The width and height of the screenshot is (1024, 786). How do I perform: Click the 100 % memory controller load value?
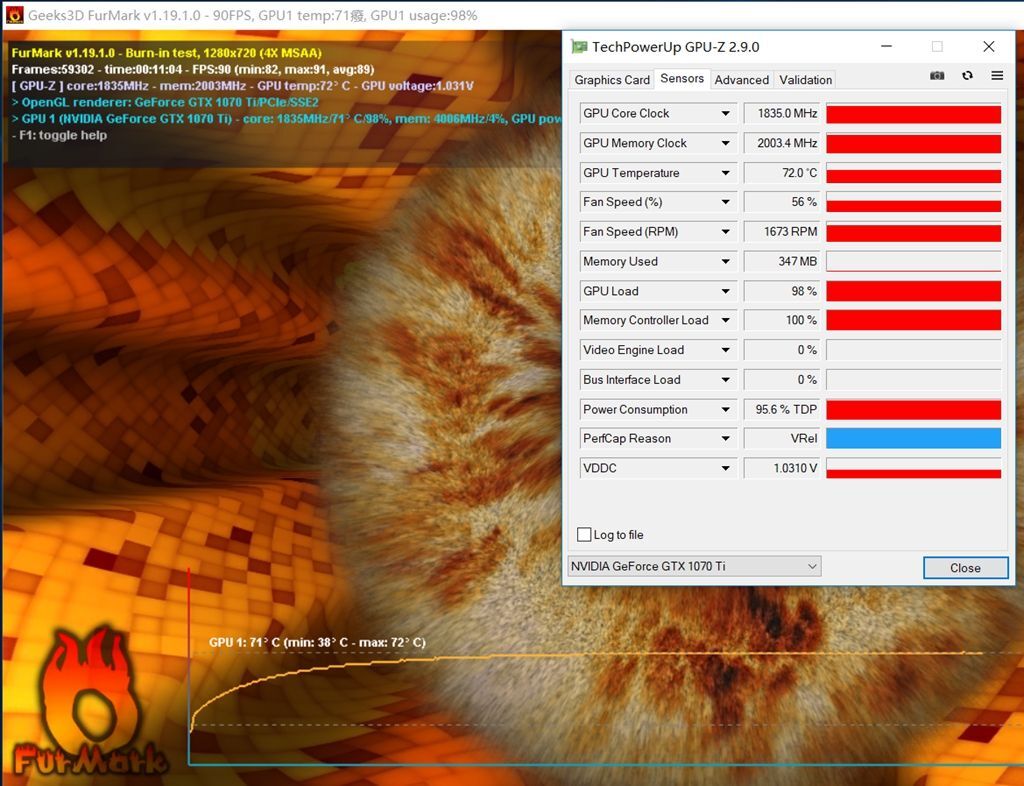pos(781,321)
